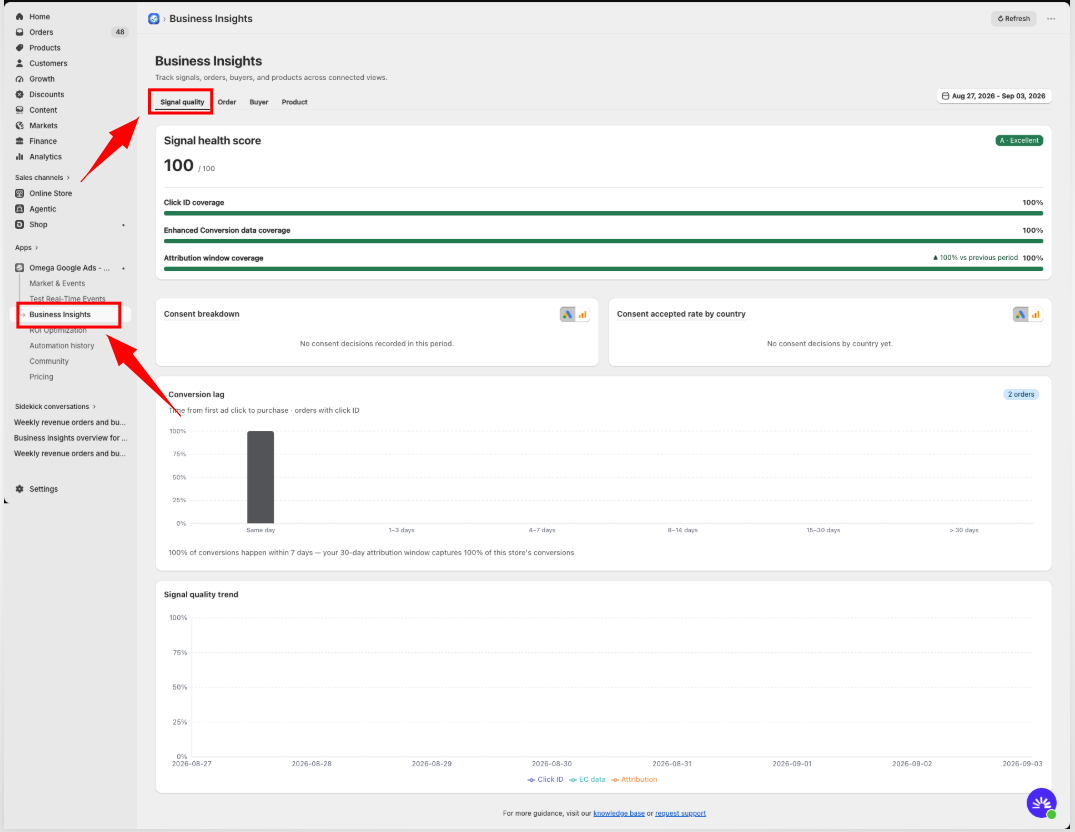This screenshot has height=832, width=1075.
Task: Open Home from the sidebar
Action: (x=39, y=16)
